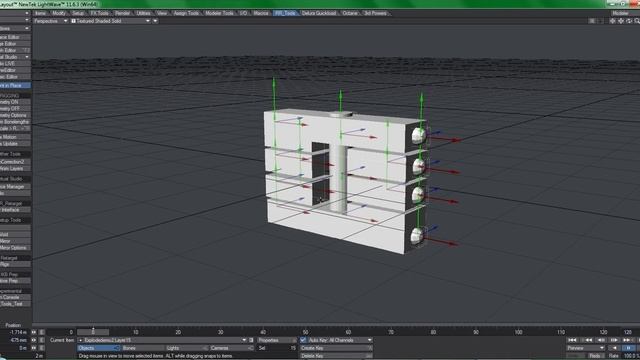Open the Utilities tab
This screenshot has height=360, width=640.
tap(143, 13)
